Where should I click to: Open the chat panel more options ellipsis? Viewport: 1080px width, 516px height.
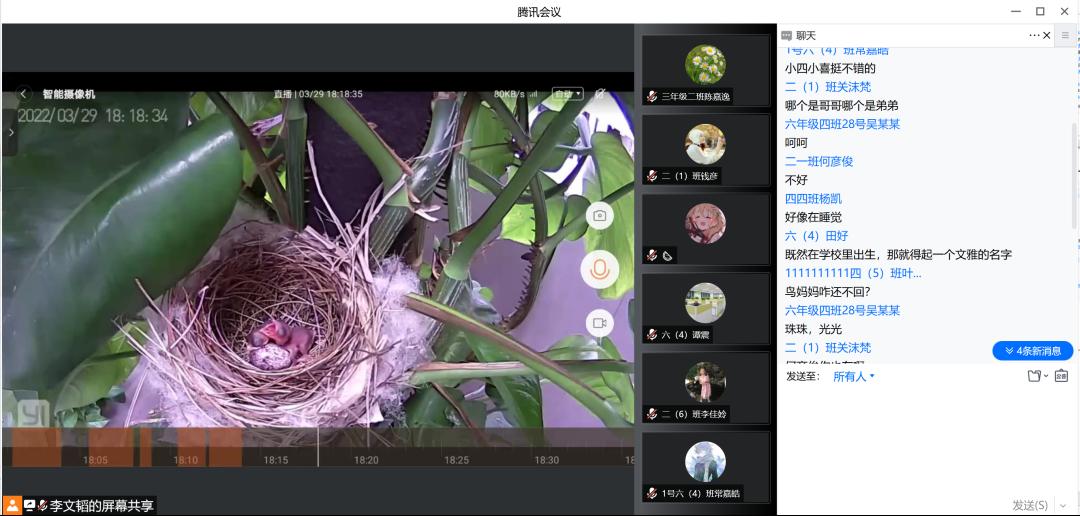coord(1034,35)
